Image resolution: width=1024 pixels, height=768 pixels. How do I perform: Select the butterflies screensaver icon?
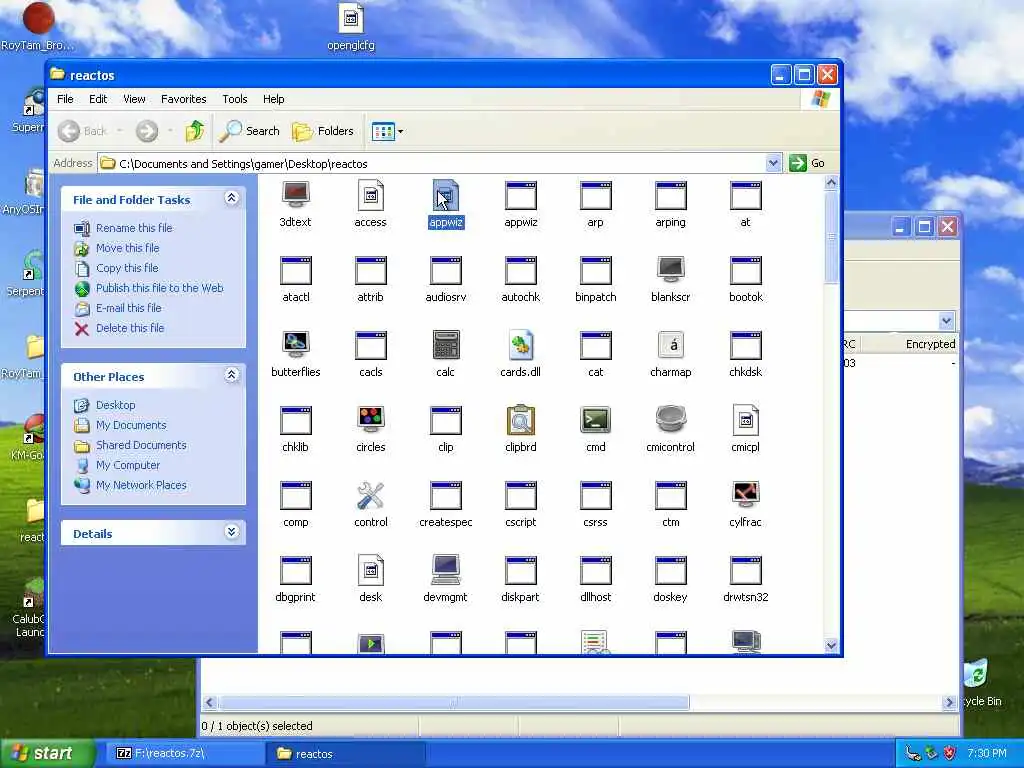pos(295,344)
